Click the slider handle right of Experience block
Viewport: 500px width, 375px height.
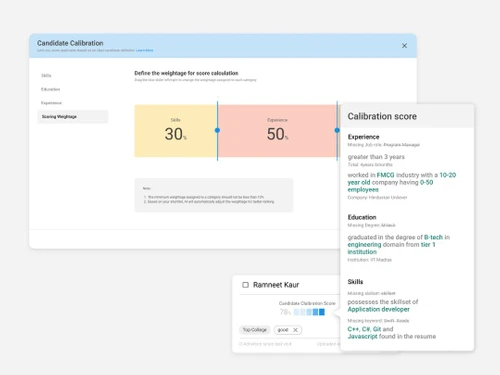point(337,130)
